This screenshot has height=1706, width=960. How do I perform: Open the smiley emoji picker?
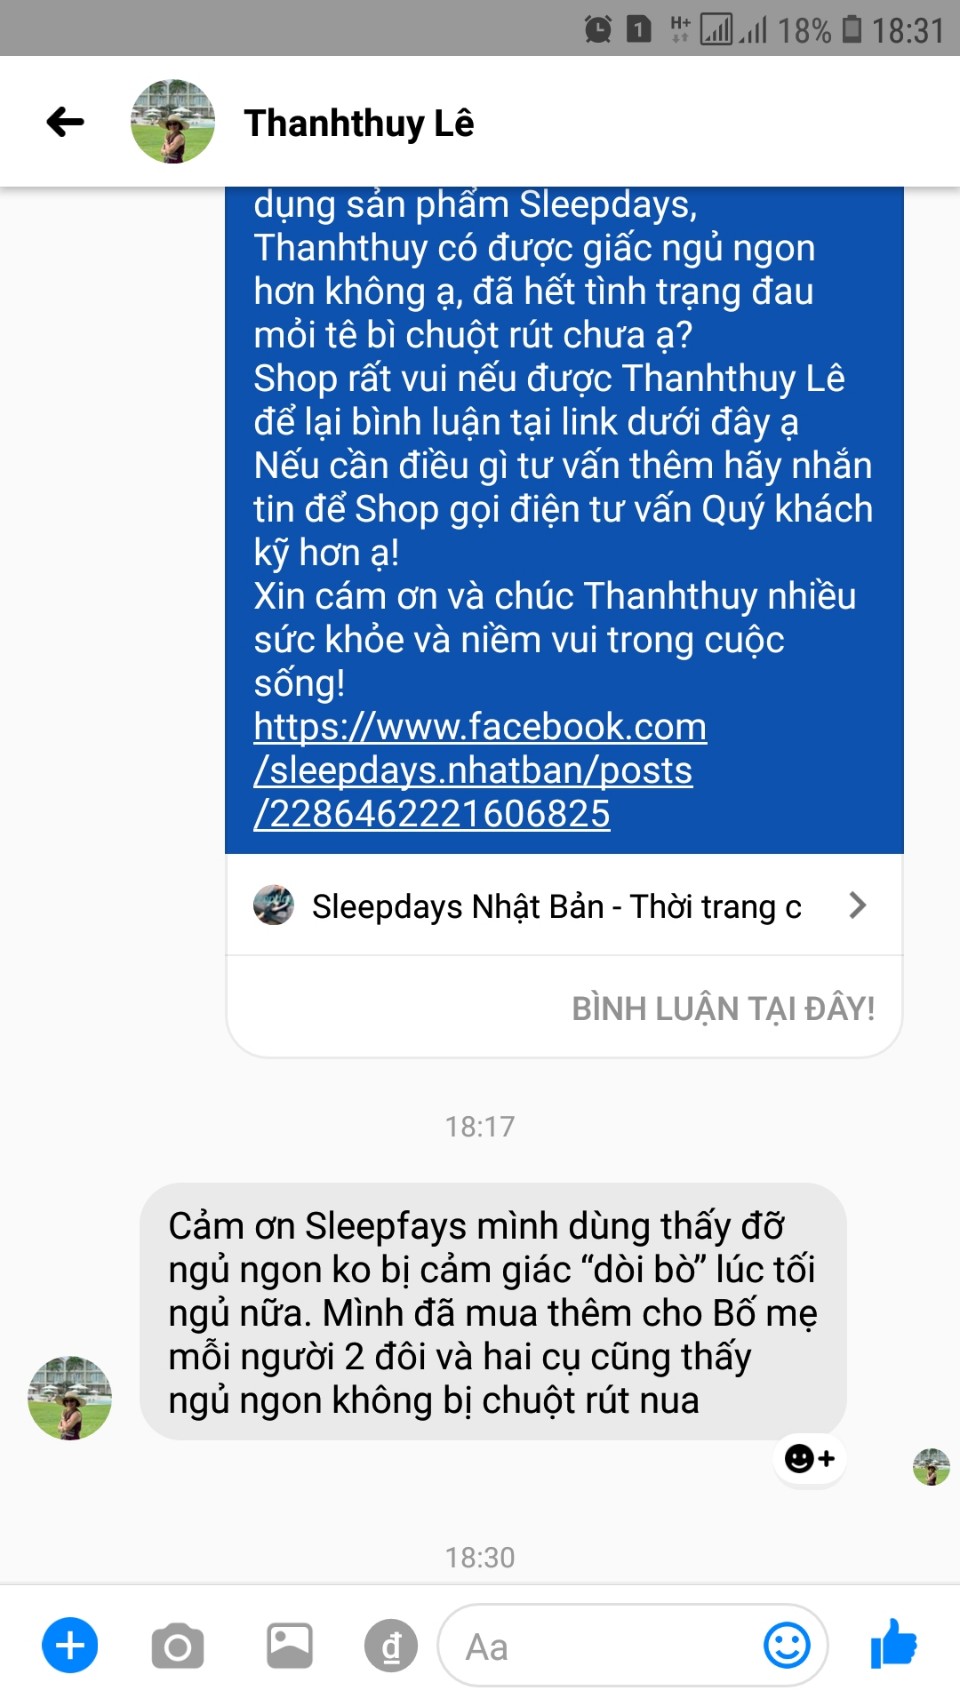click(787, 1645)
